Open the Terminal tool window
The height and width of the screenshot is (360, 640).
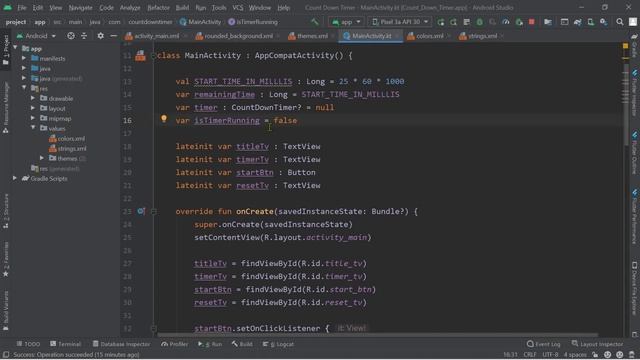click(65, 344)
